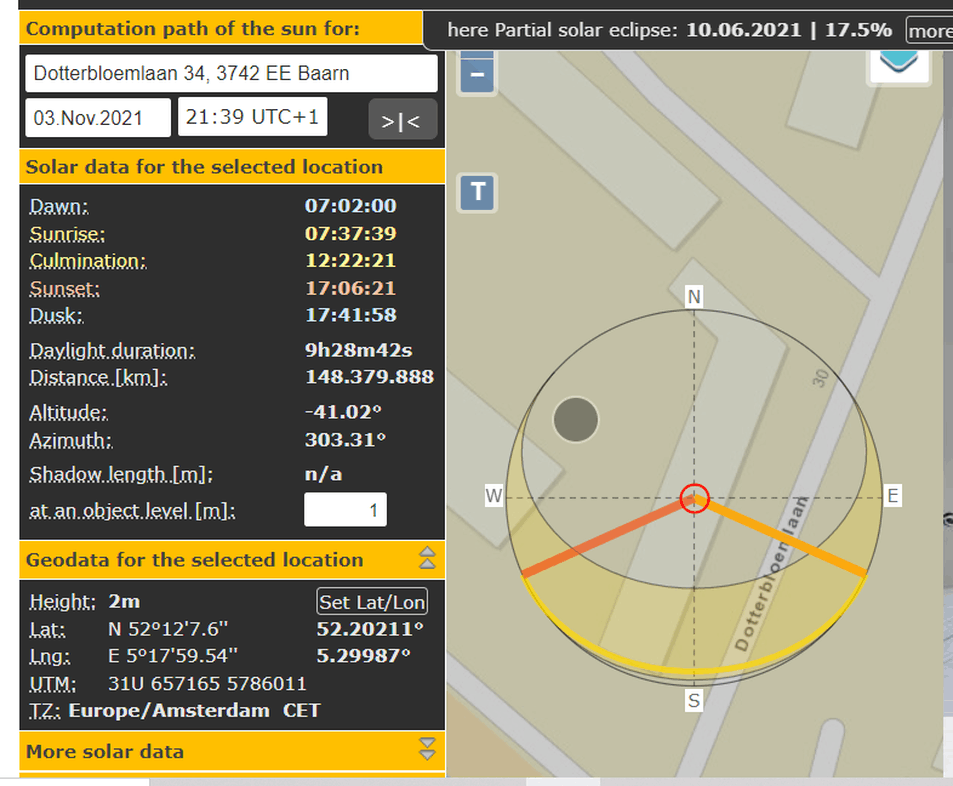Screen dimensions: 953x786
Task: Click the azimuth value 303.31°
Action: (345, 440)
